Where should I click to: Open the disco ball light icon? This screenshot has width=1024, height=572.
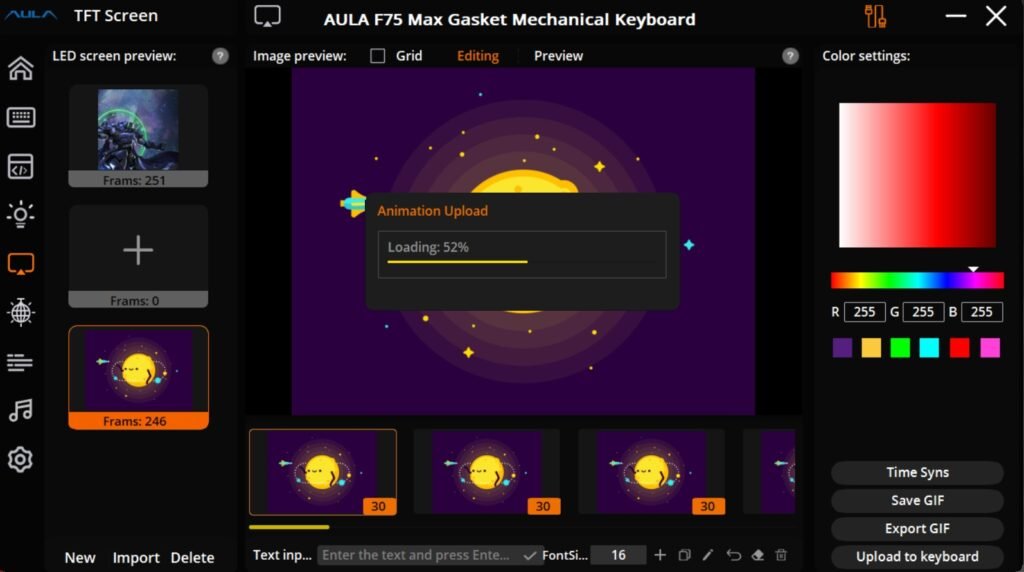(20, 312)
